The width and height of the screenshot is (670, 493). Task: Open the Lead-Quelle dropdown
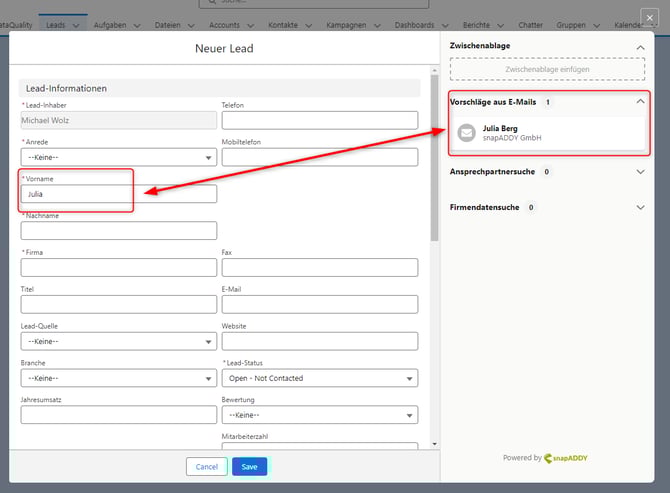point(118,341)
